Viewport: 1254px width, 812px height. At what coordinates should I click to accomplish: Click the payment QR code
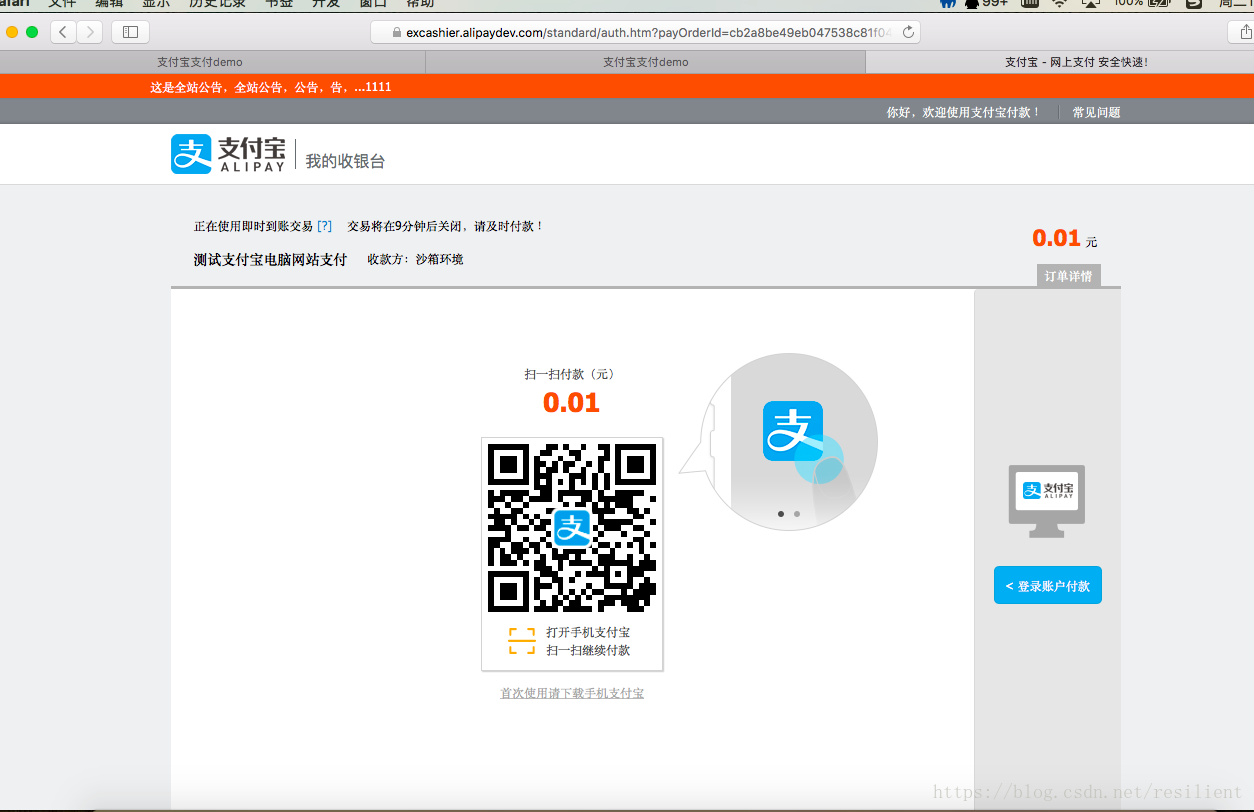click(572, 527)
